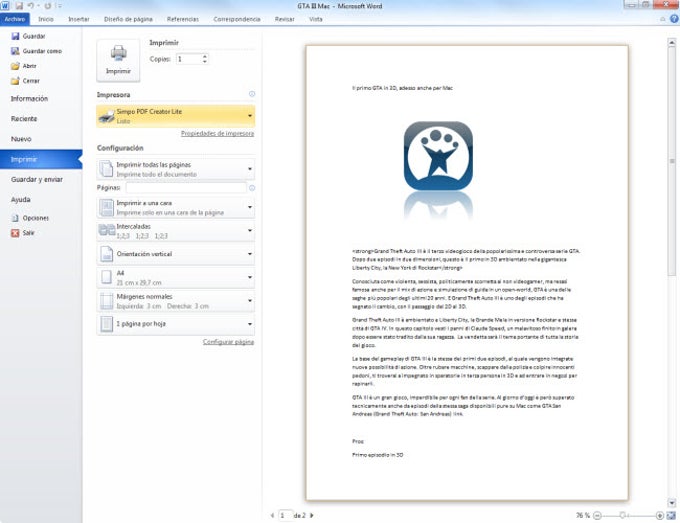This screenshot has width=680, height=523.
Task: Switch to the Referencias tab
Action: pos(183,19)
